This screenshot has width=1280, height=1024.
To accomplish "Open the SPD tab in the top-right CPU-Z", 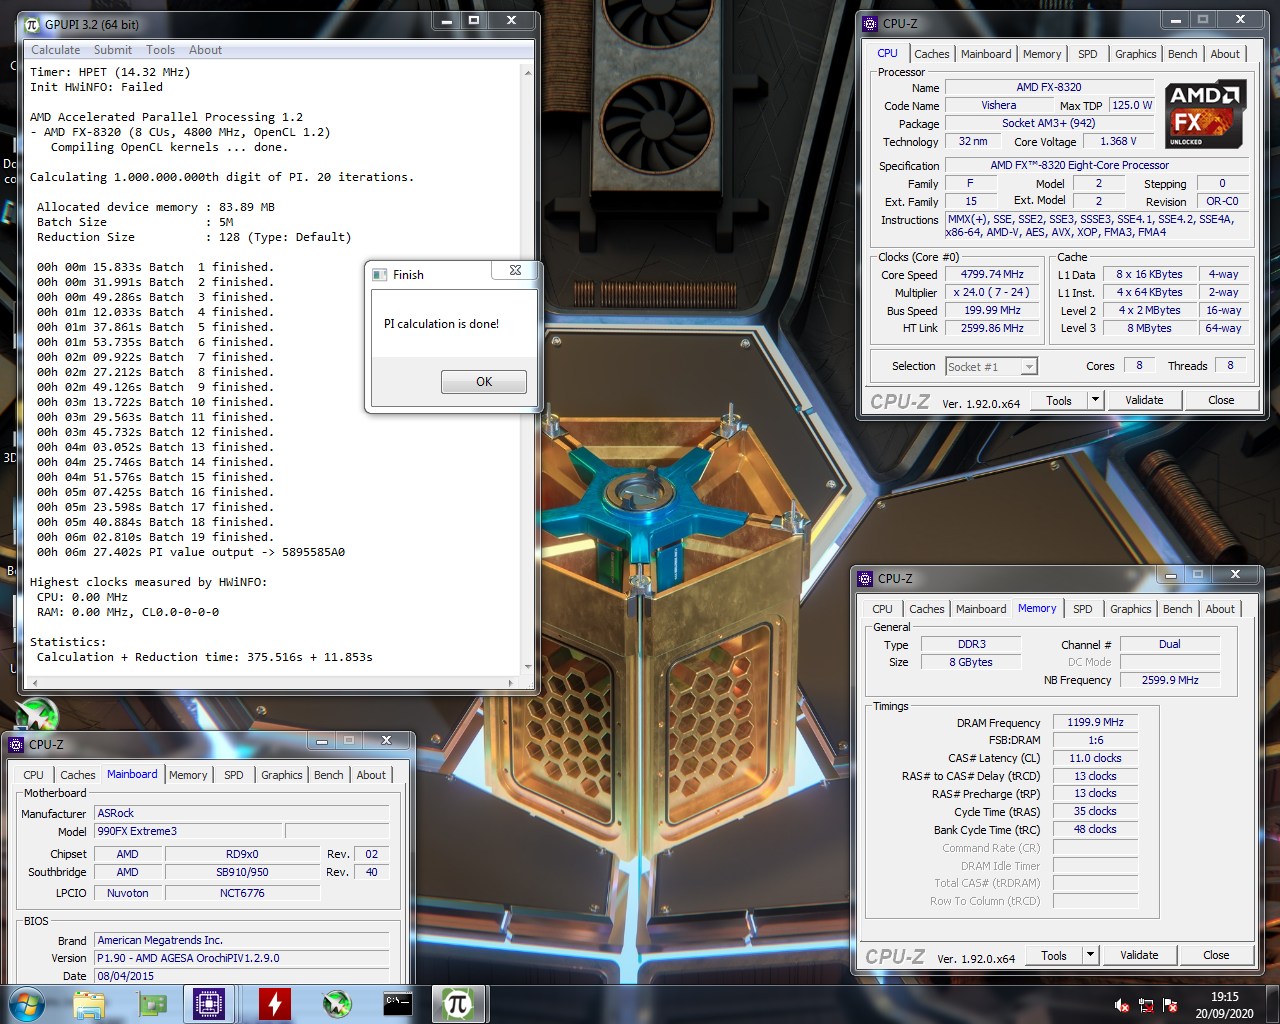I will tap(1087, 54).
